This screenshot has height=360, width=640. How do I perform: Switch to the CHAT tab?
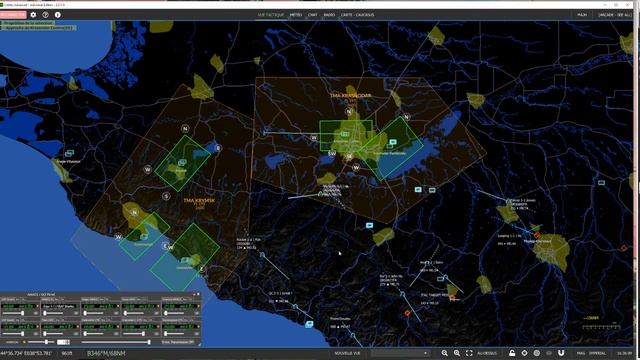[x=313, y=15]
